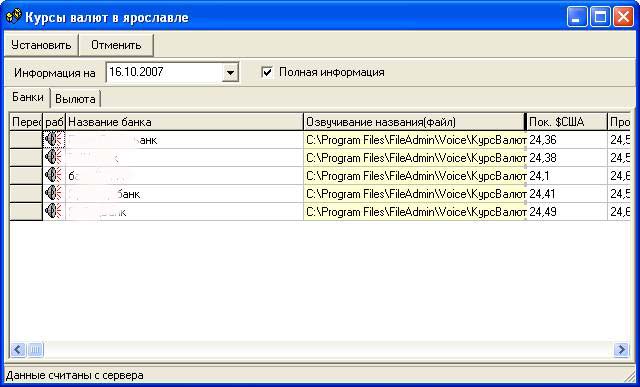Click the application icon in the title bar

13,16
